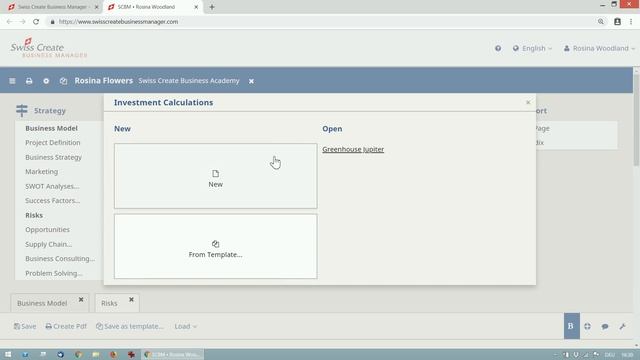640x360 pixels.
Task: Open Rosina Woodland user menu
Action: click(x=599, y=48)
